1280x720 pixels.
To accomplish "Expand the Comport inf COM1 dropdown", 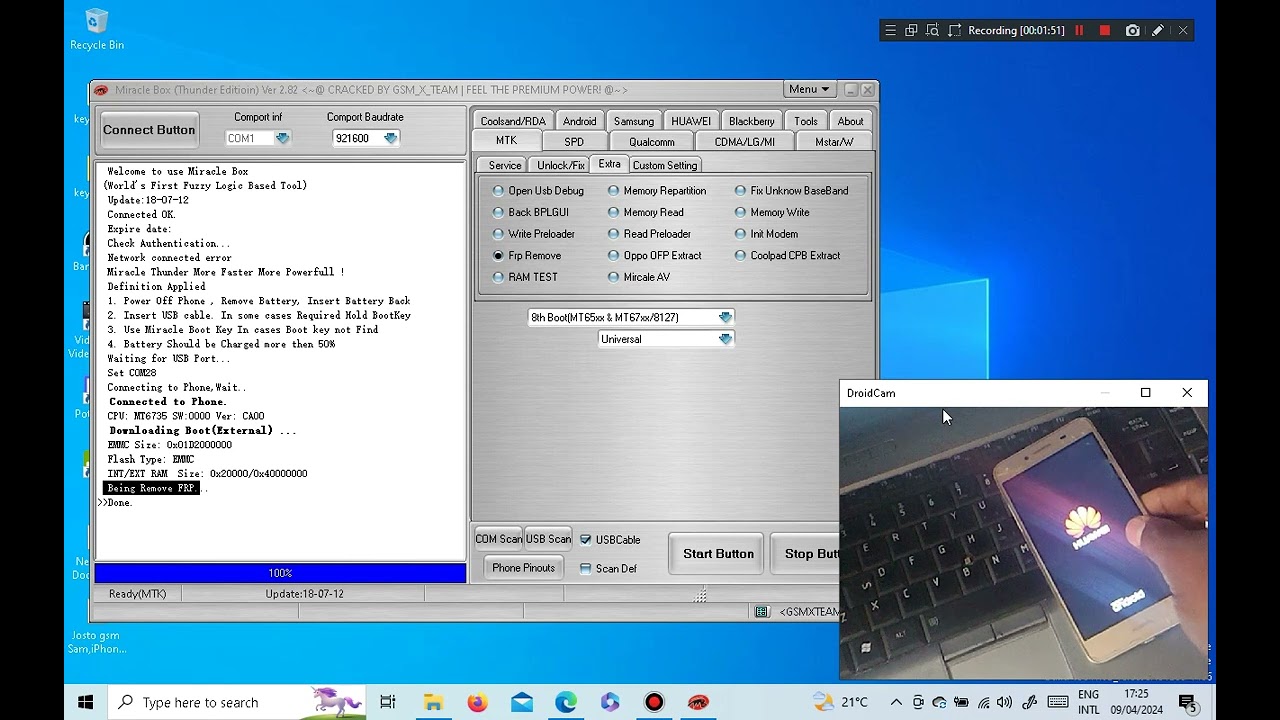I will (282, 139).
